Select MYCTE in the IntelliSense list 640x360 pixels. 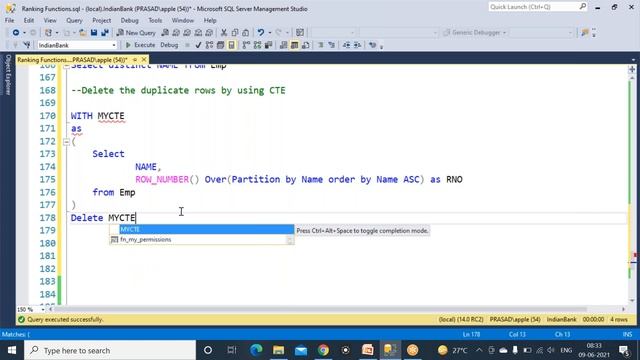click(206, 229)
